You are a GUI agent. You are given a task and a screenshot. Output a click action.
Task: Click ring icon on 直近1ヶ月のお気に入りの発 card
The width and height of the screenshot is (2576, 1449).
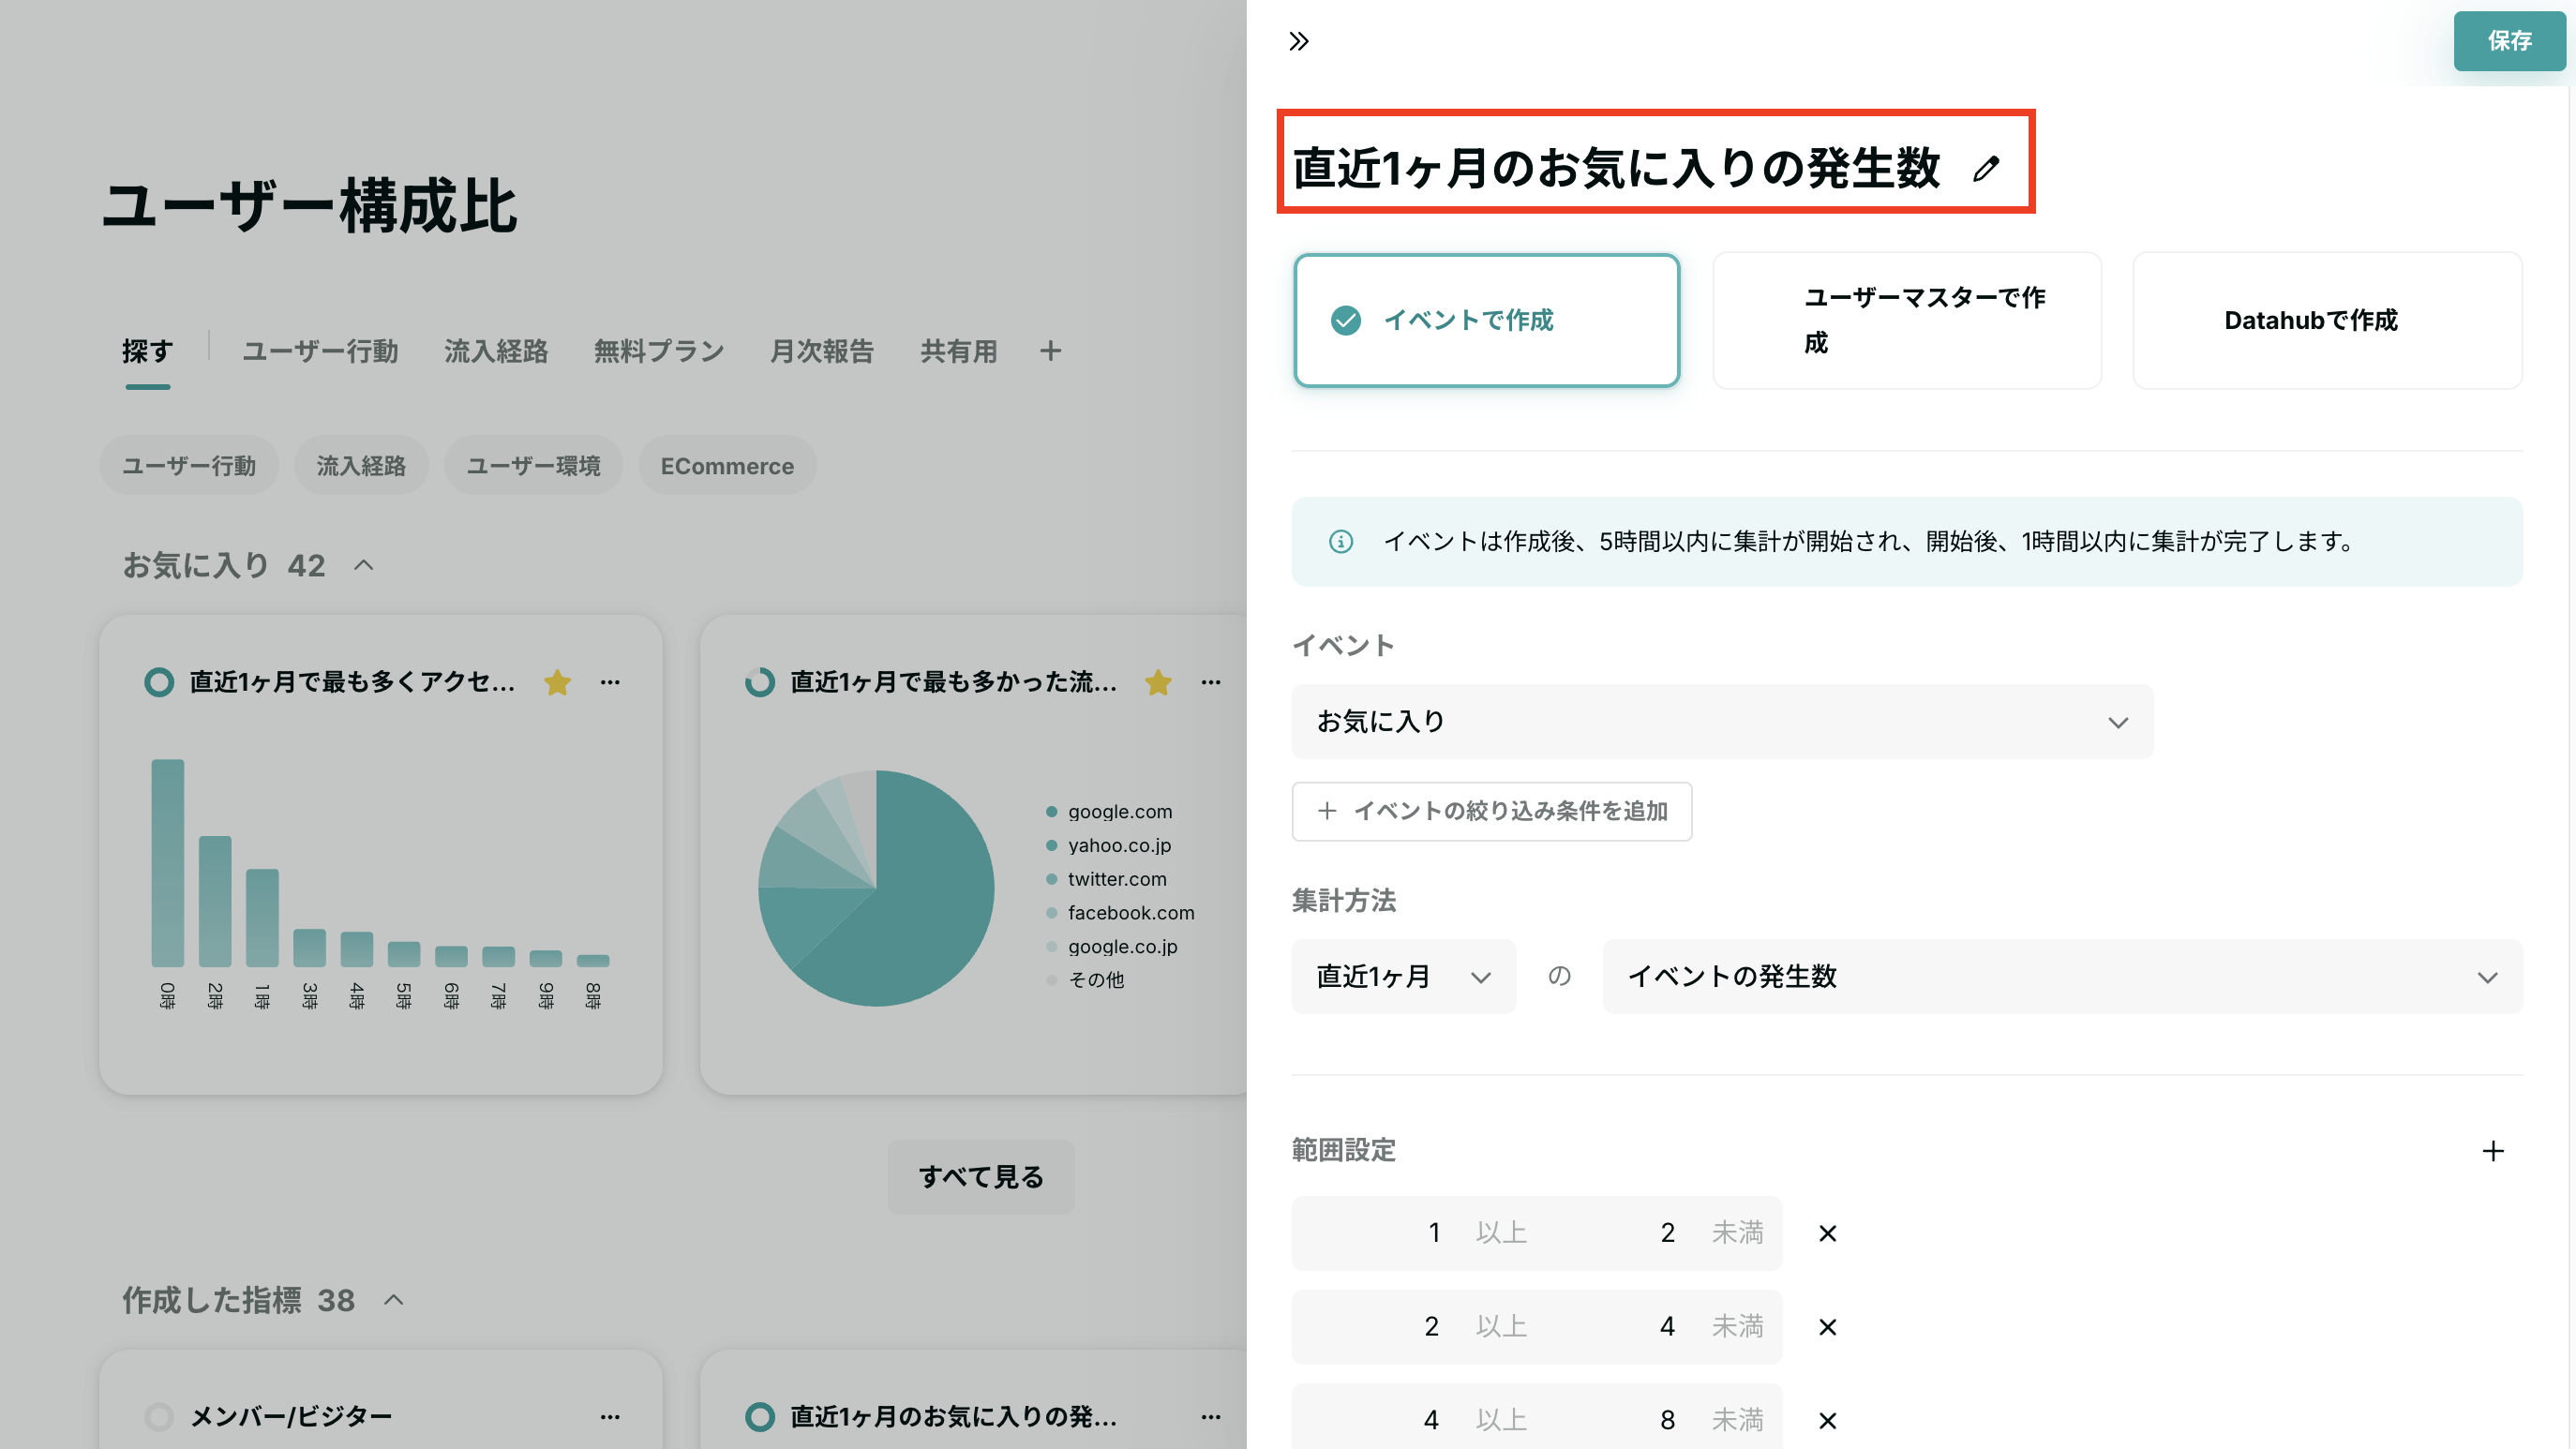[x=760, y=1416]
